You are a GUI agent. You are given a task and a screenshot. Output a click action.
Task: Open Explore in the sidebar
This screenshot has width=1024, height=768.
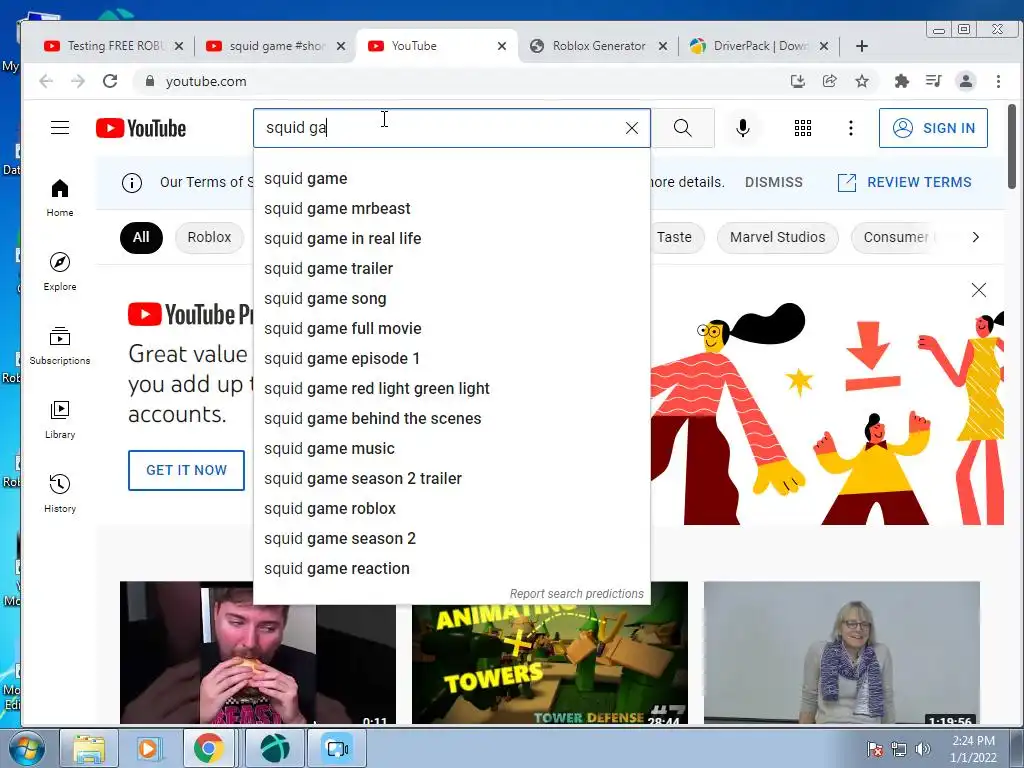[60, 272]
